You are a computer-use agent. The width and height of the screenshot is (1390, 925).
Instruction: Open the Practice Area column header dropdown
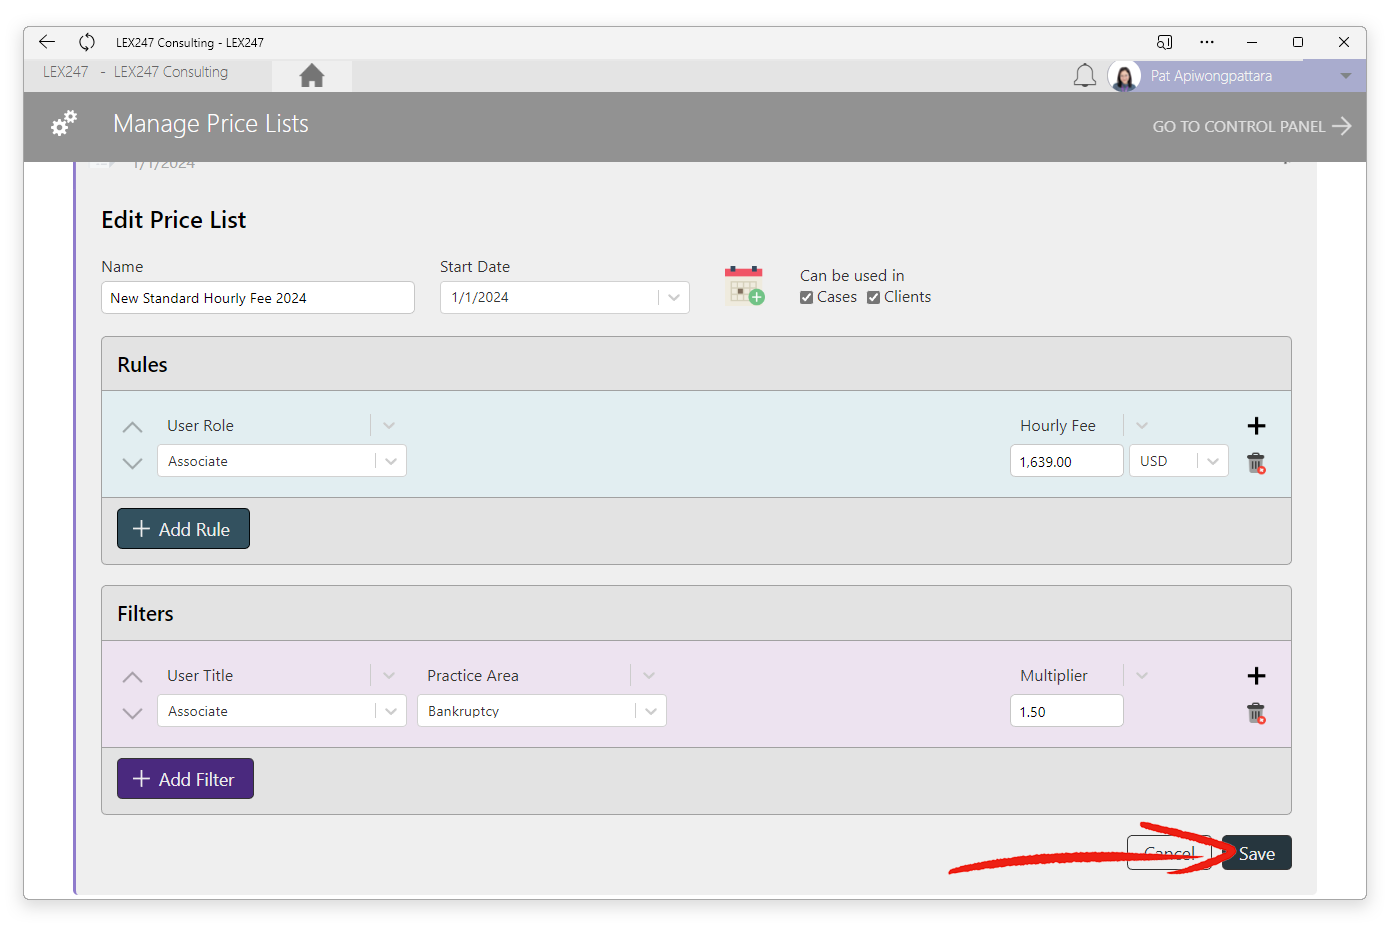(x=649, y=675)
